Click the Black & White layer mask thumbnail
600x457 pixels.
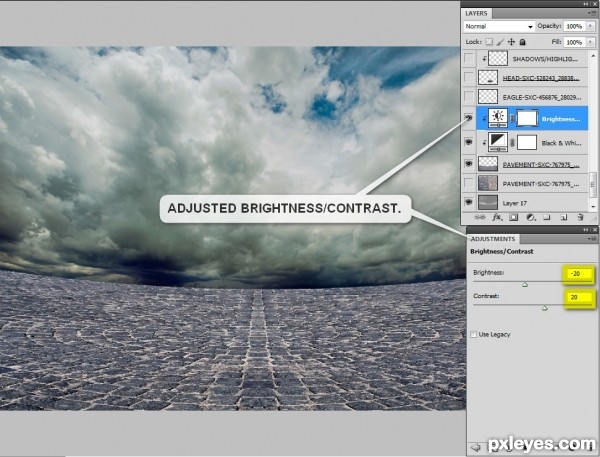click(x=527, y=142)
